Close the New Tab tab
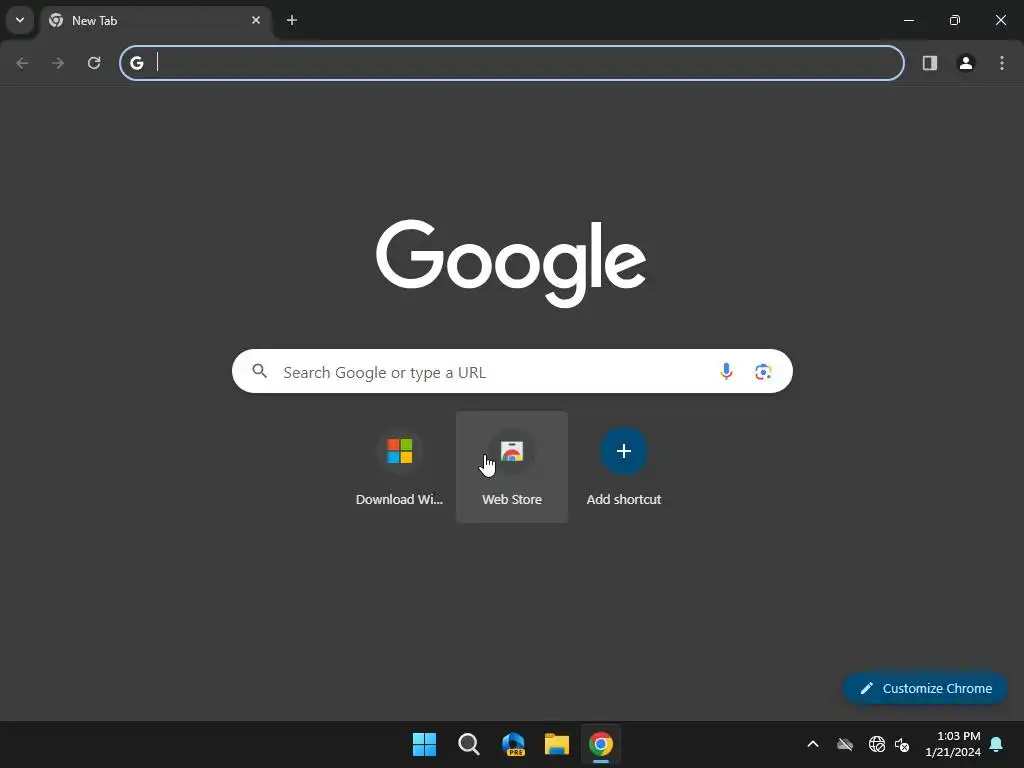 coord(256,20)
